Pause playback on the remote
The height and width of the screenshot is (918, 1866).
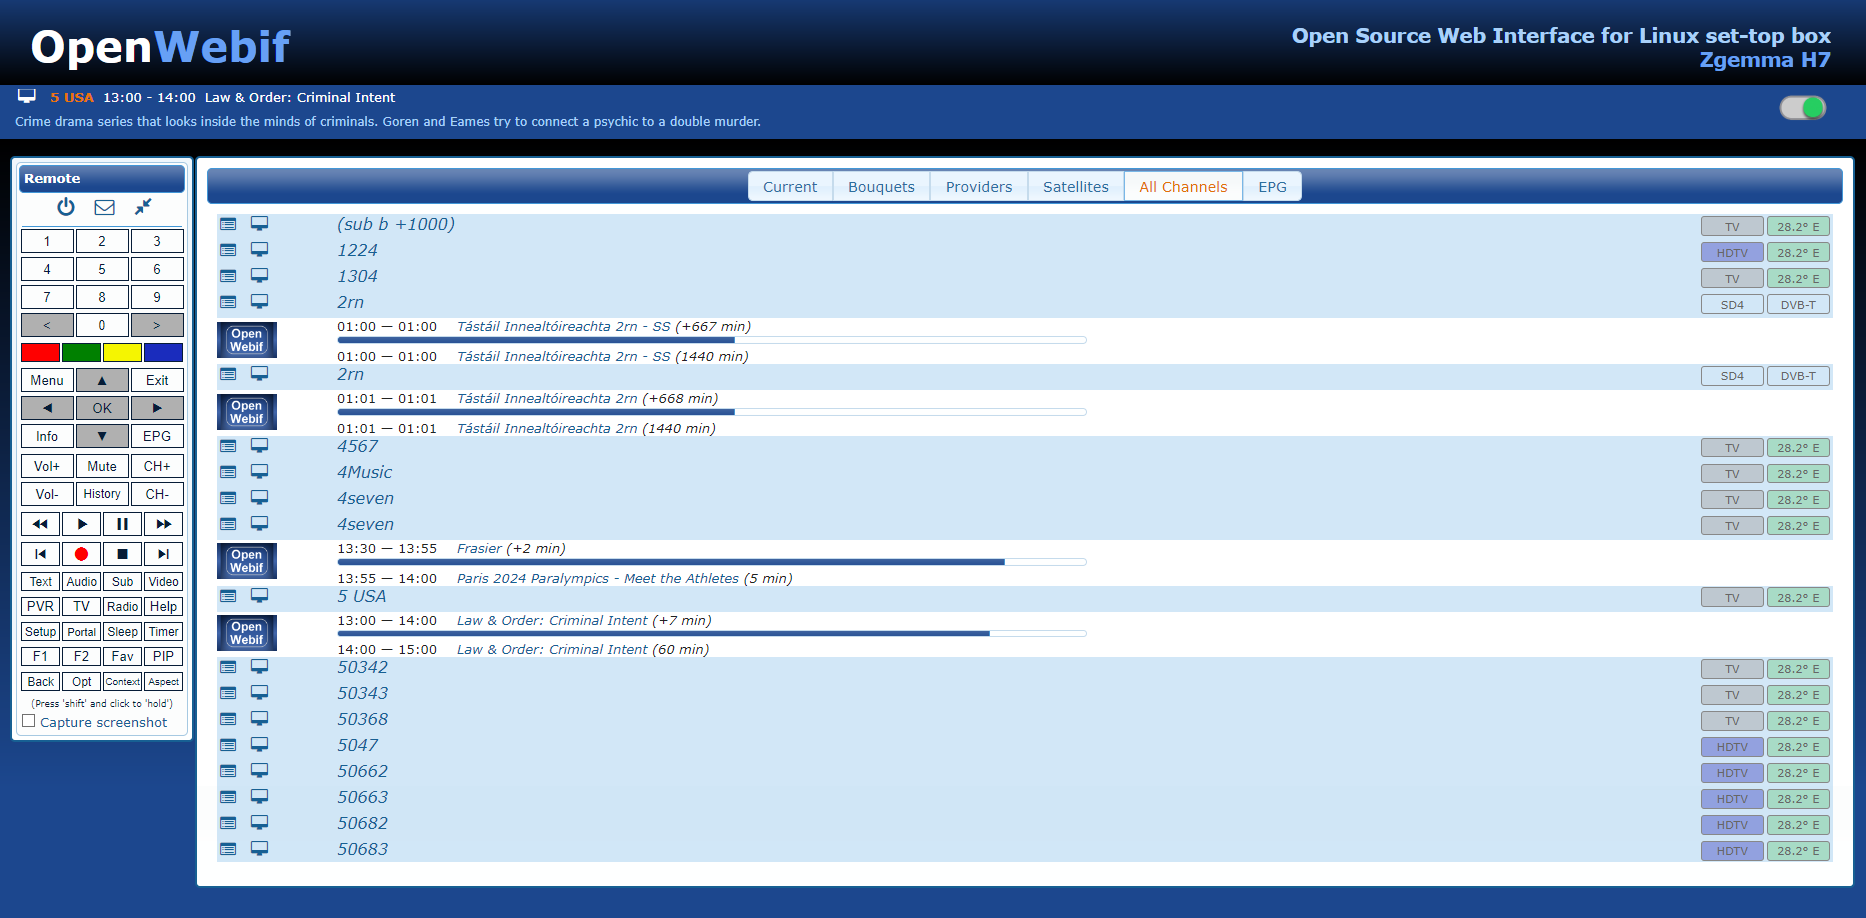click(122, 524)
